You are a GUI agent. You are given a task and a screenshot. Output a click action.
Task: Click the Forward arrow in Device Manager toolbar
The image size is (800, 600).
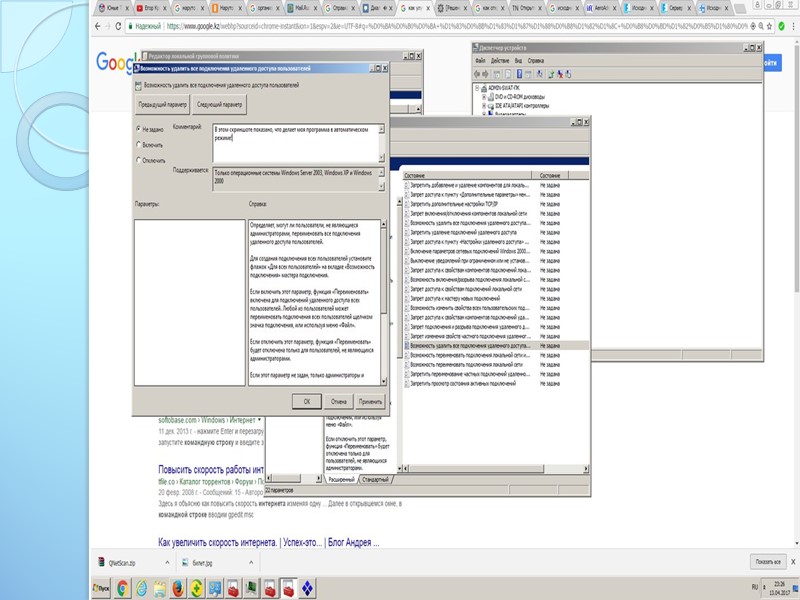[485, 74]
